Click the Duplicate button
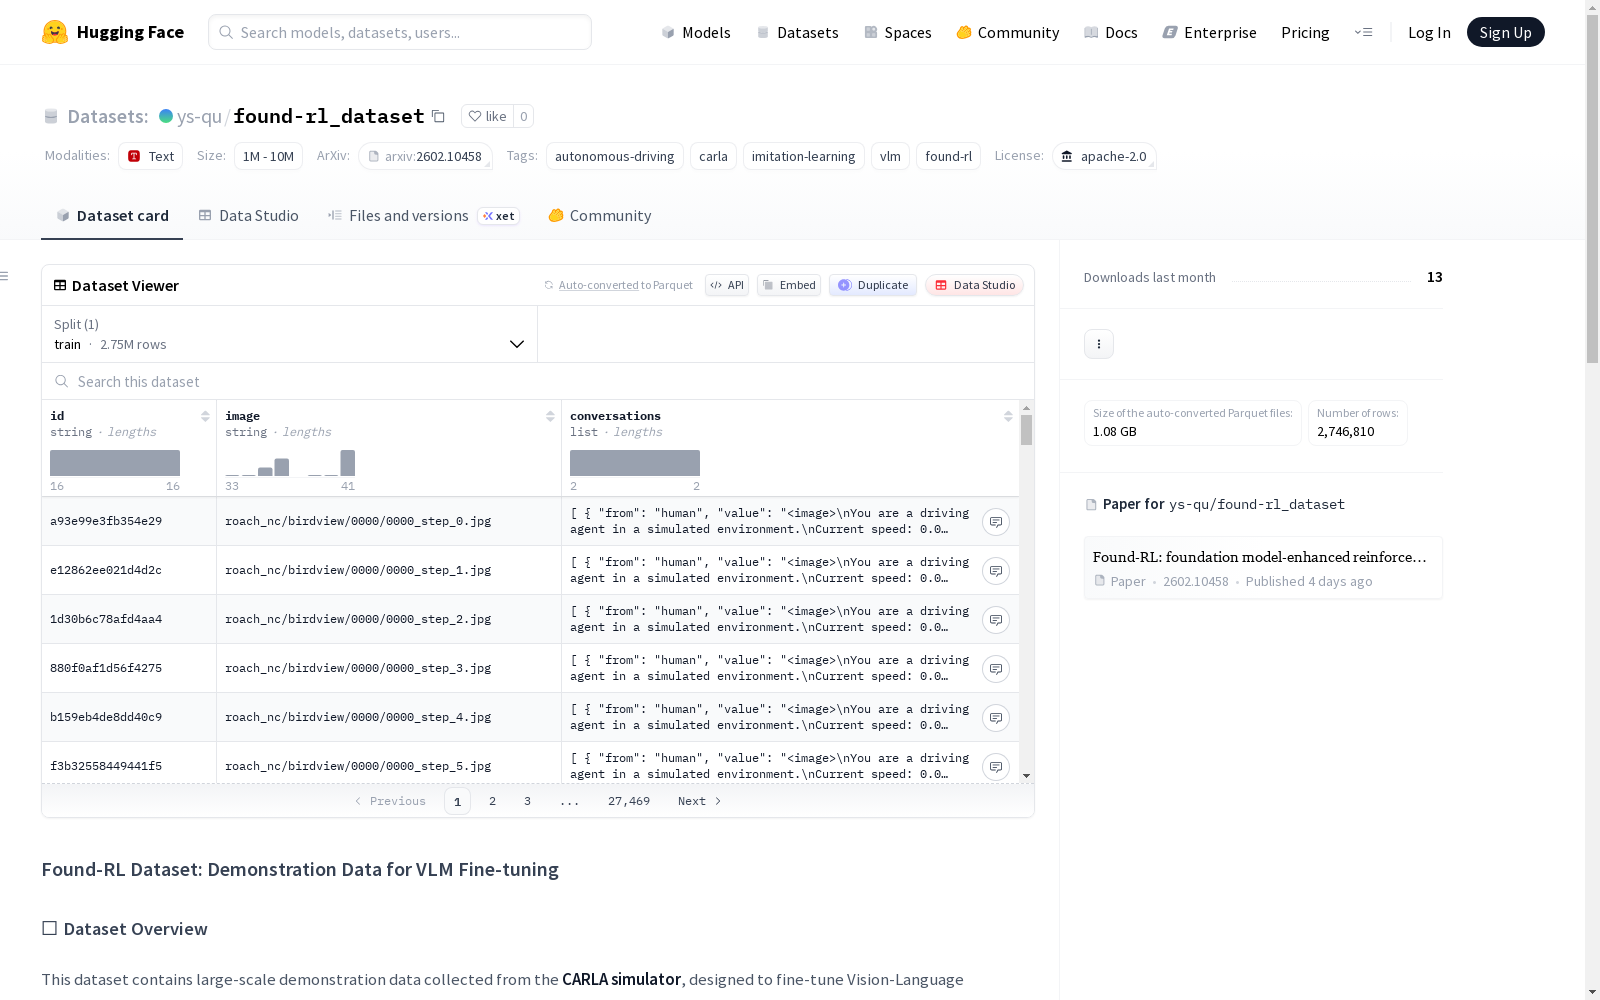Viewport: 1600px width, 1000px height. [x=873, y=285]
